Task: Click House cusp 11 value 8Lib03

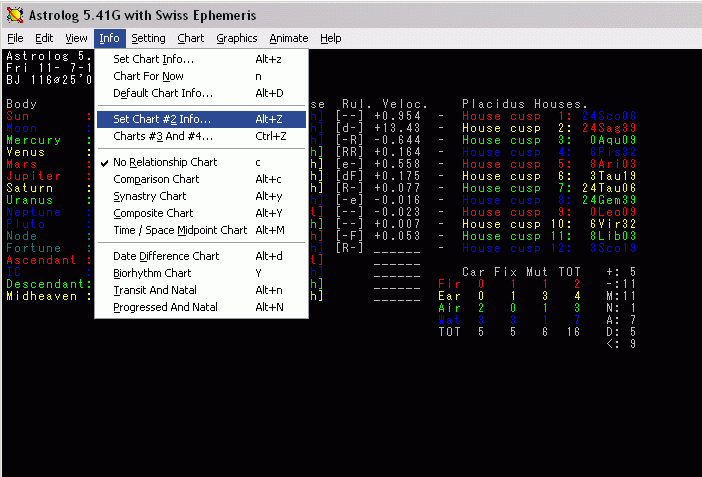Action: pos(613,236)
